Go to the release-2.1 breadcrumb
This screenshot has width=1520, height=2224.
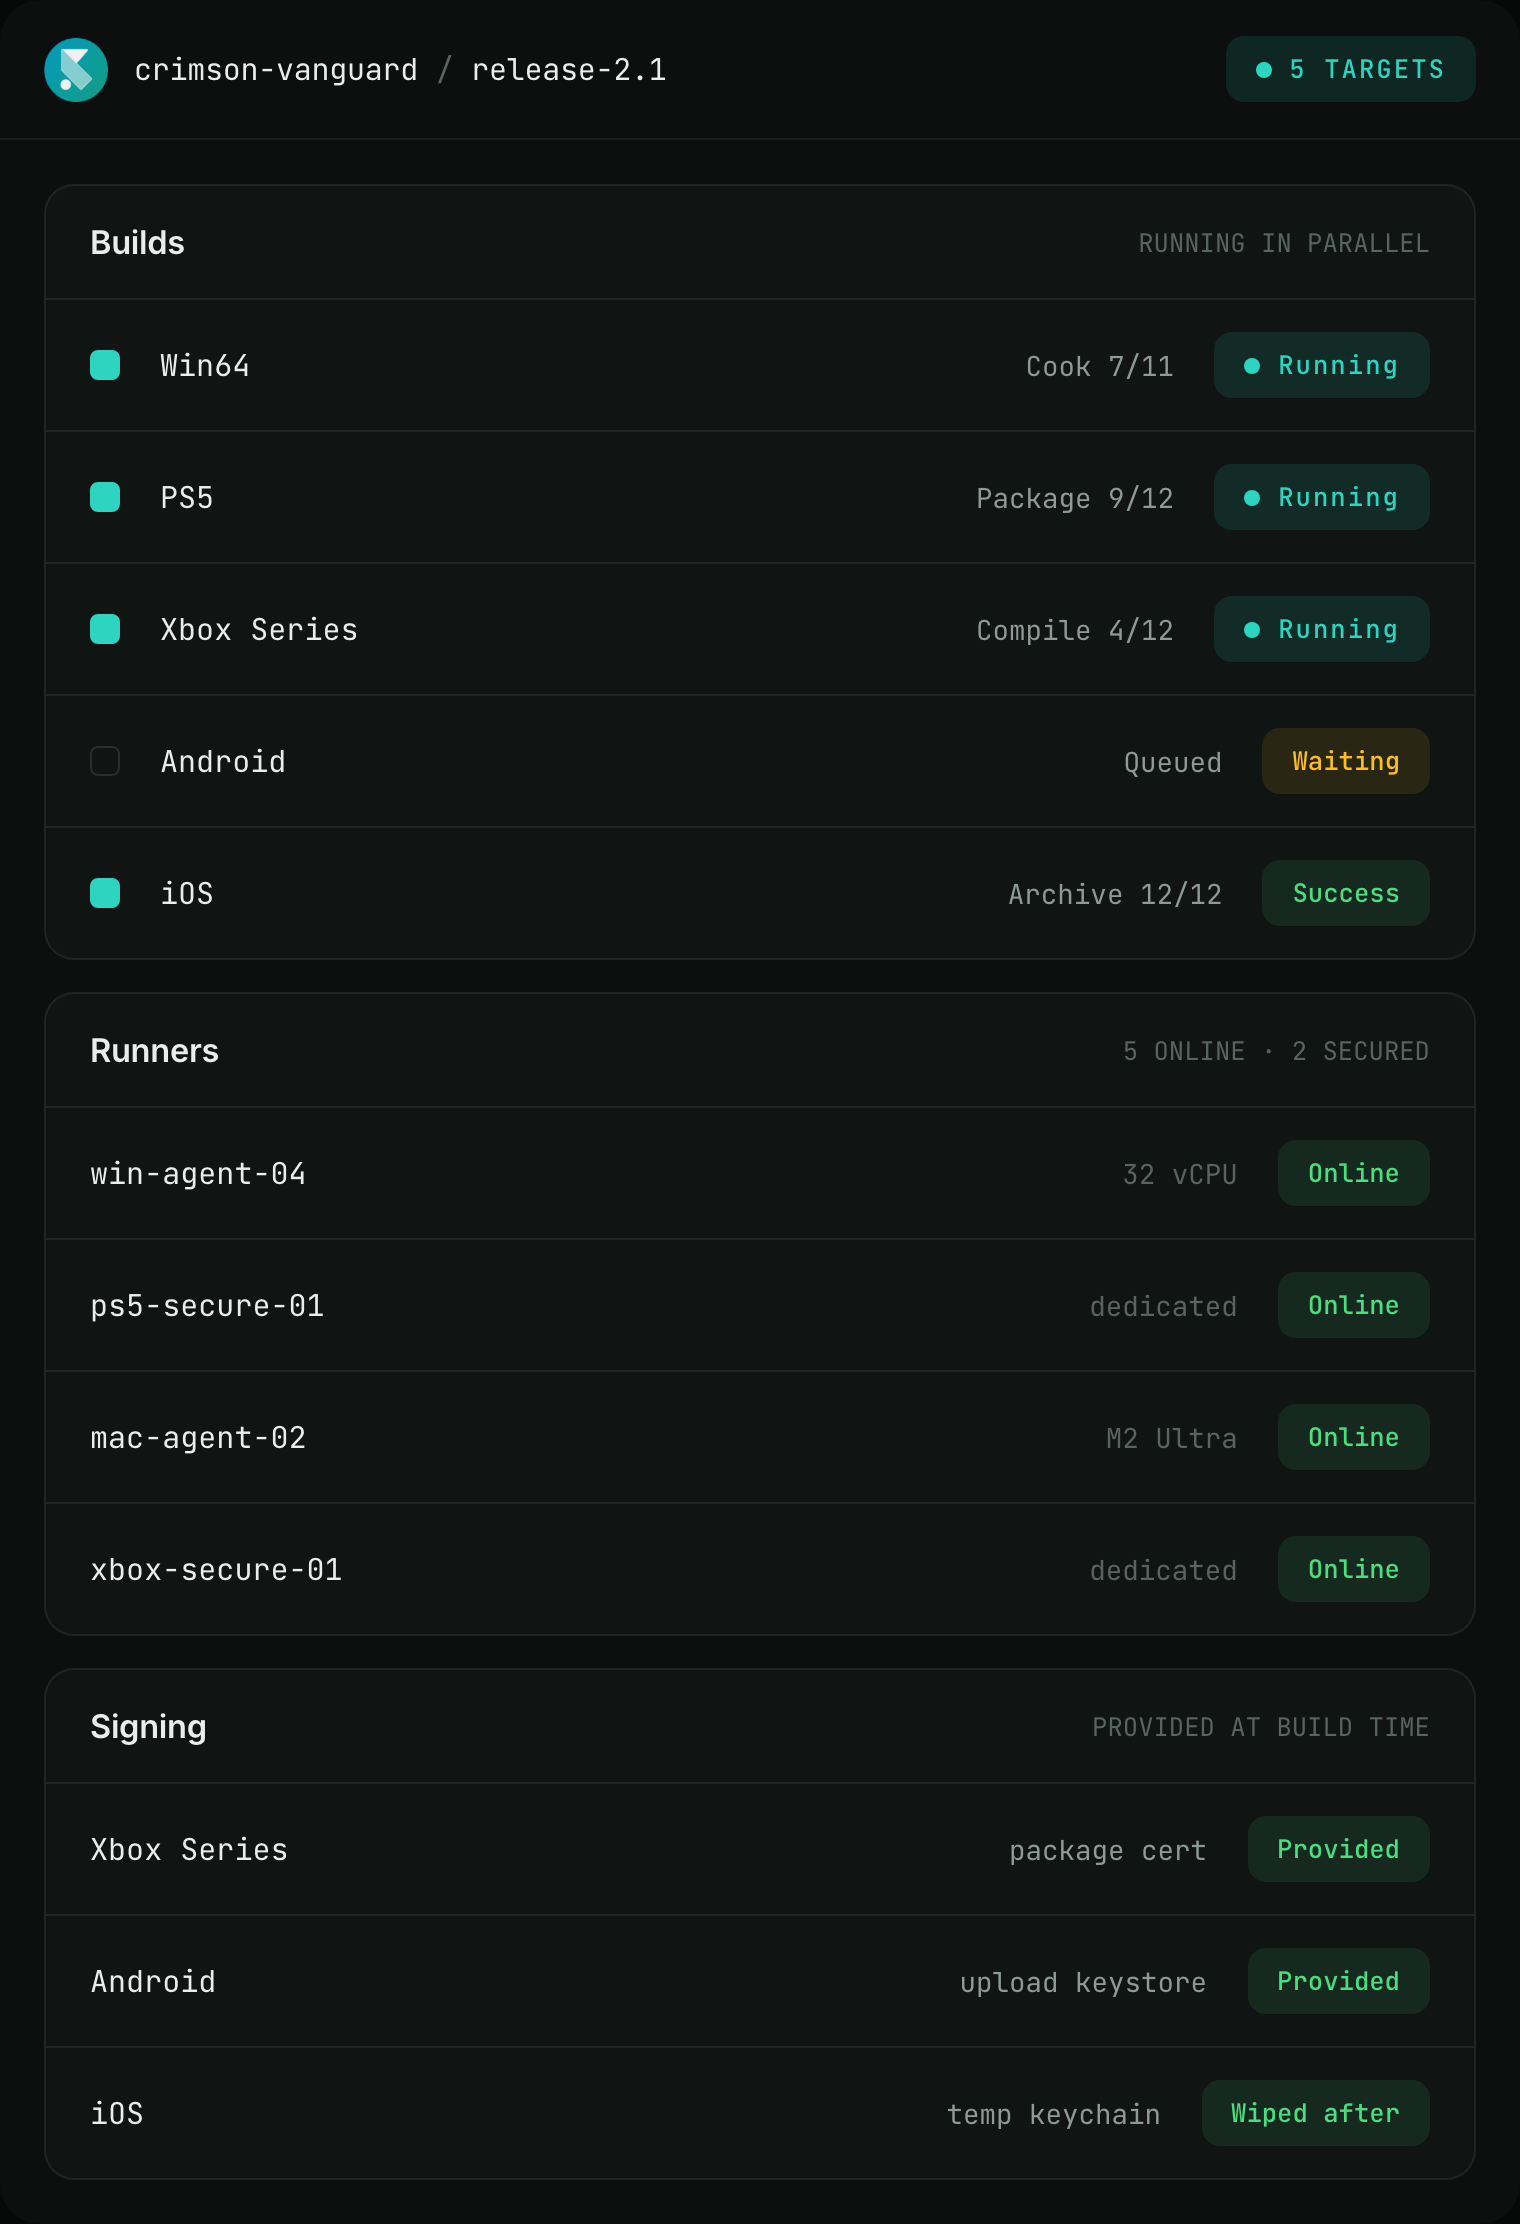[569, 70]
